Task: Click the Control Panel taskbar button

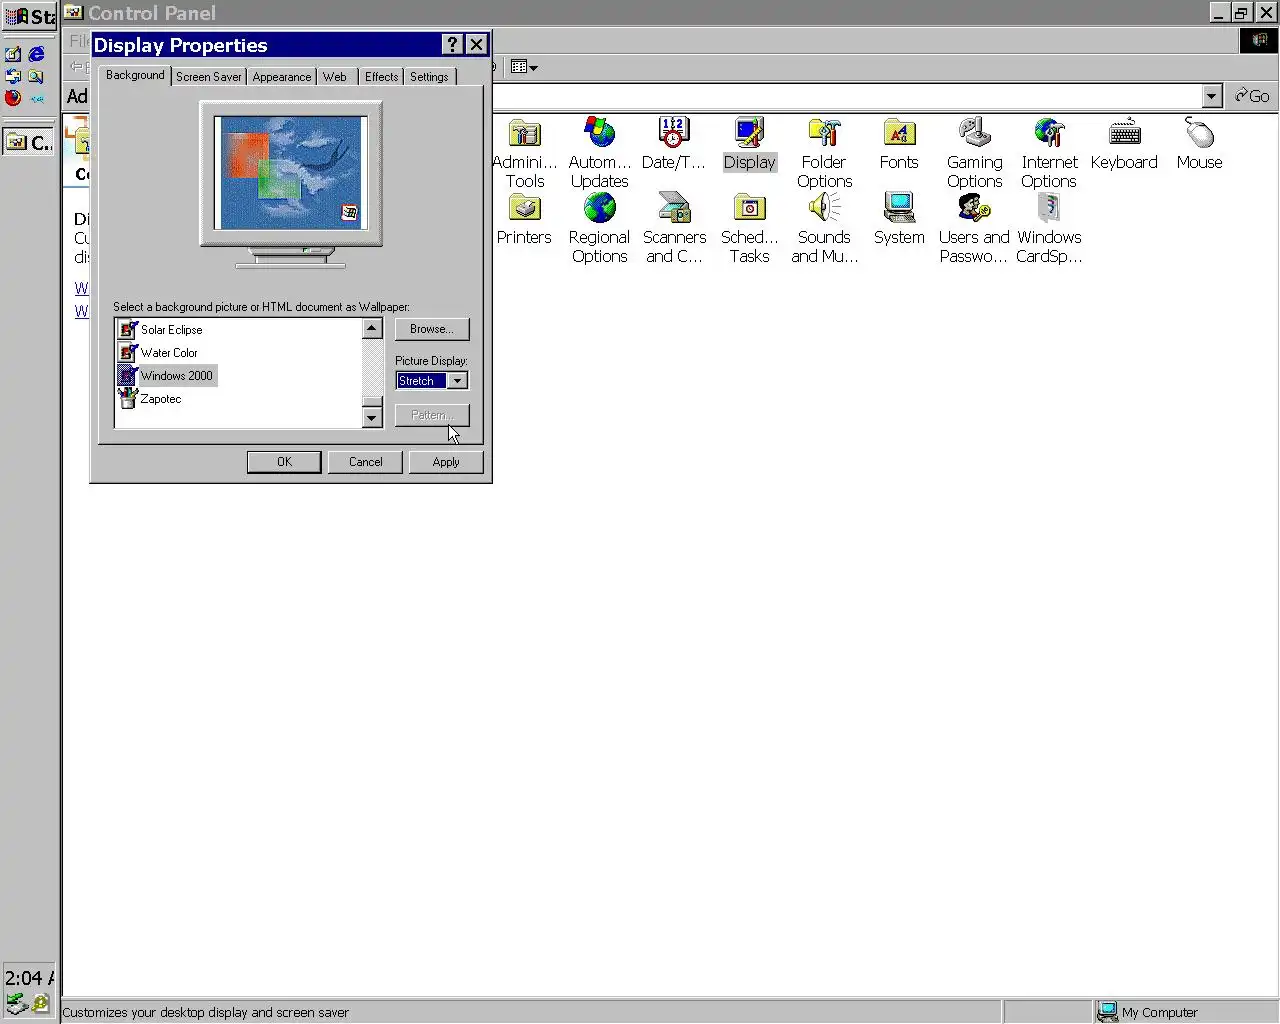Action: coord(29,143)
